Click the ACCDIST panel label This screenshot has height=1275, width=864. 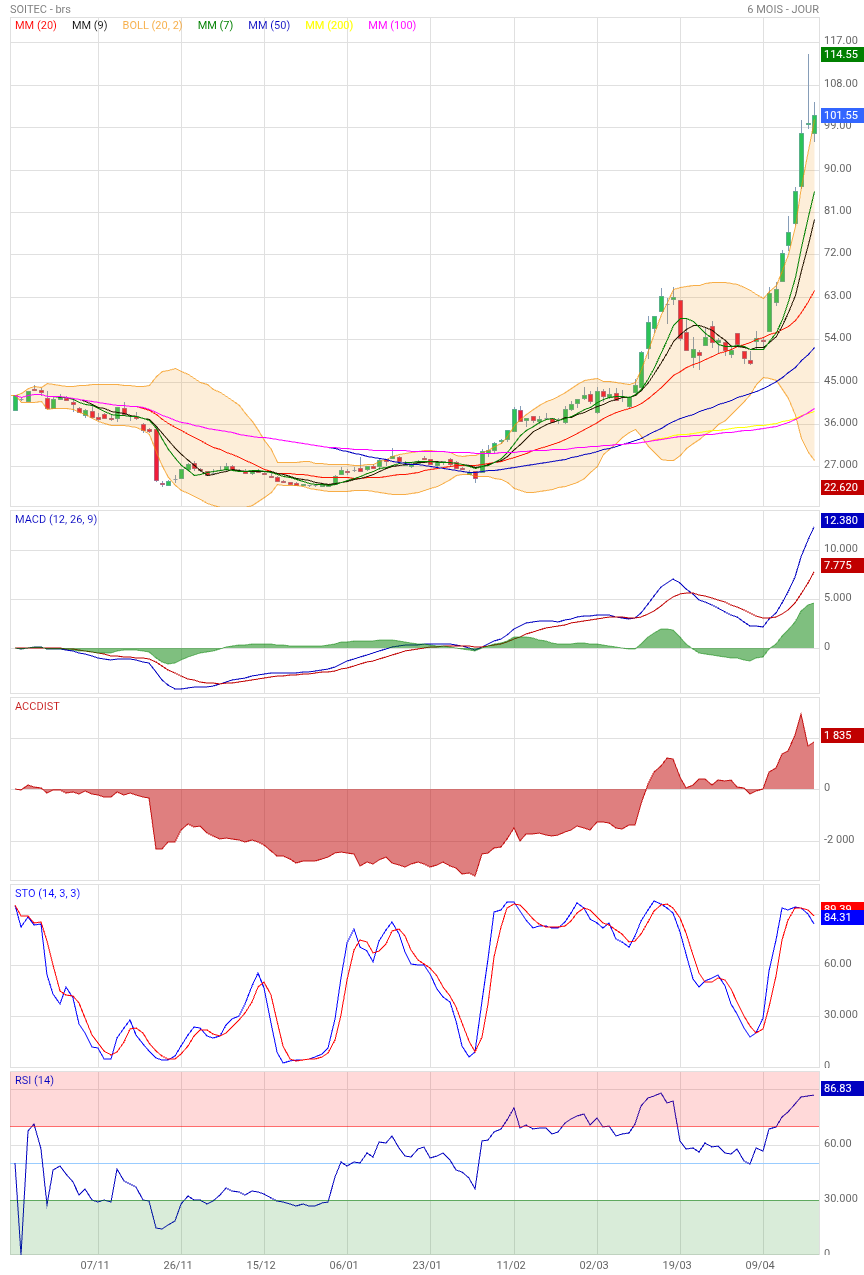click(37, 706)
